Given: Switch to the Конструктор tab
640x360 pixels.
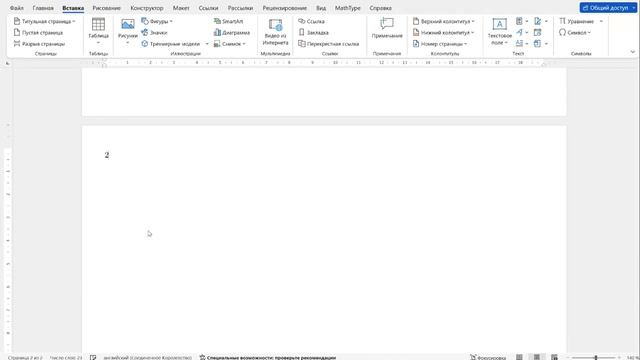Looking at the screenshot, I should tap(147, 8).
